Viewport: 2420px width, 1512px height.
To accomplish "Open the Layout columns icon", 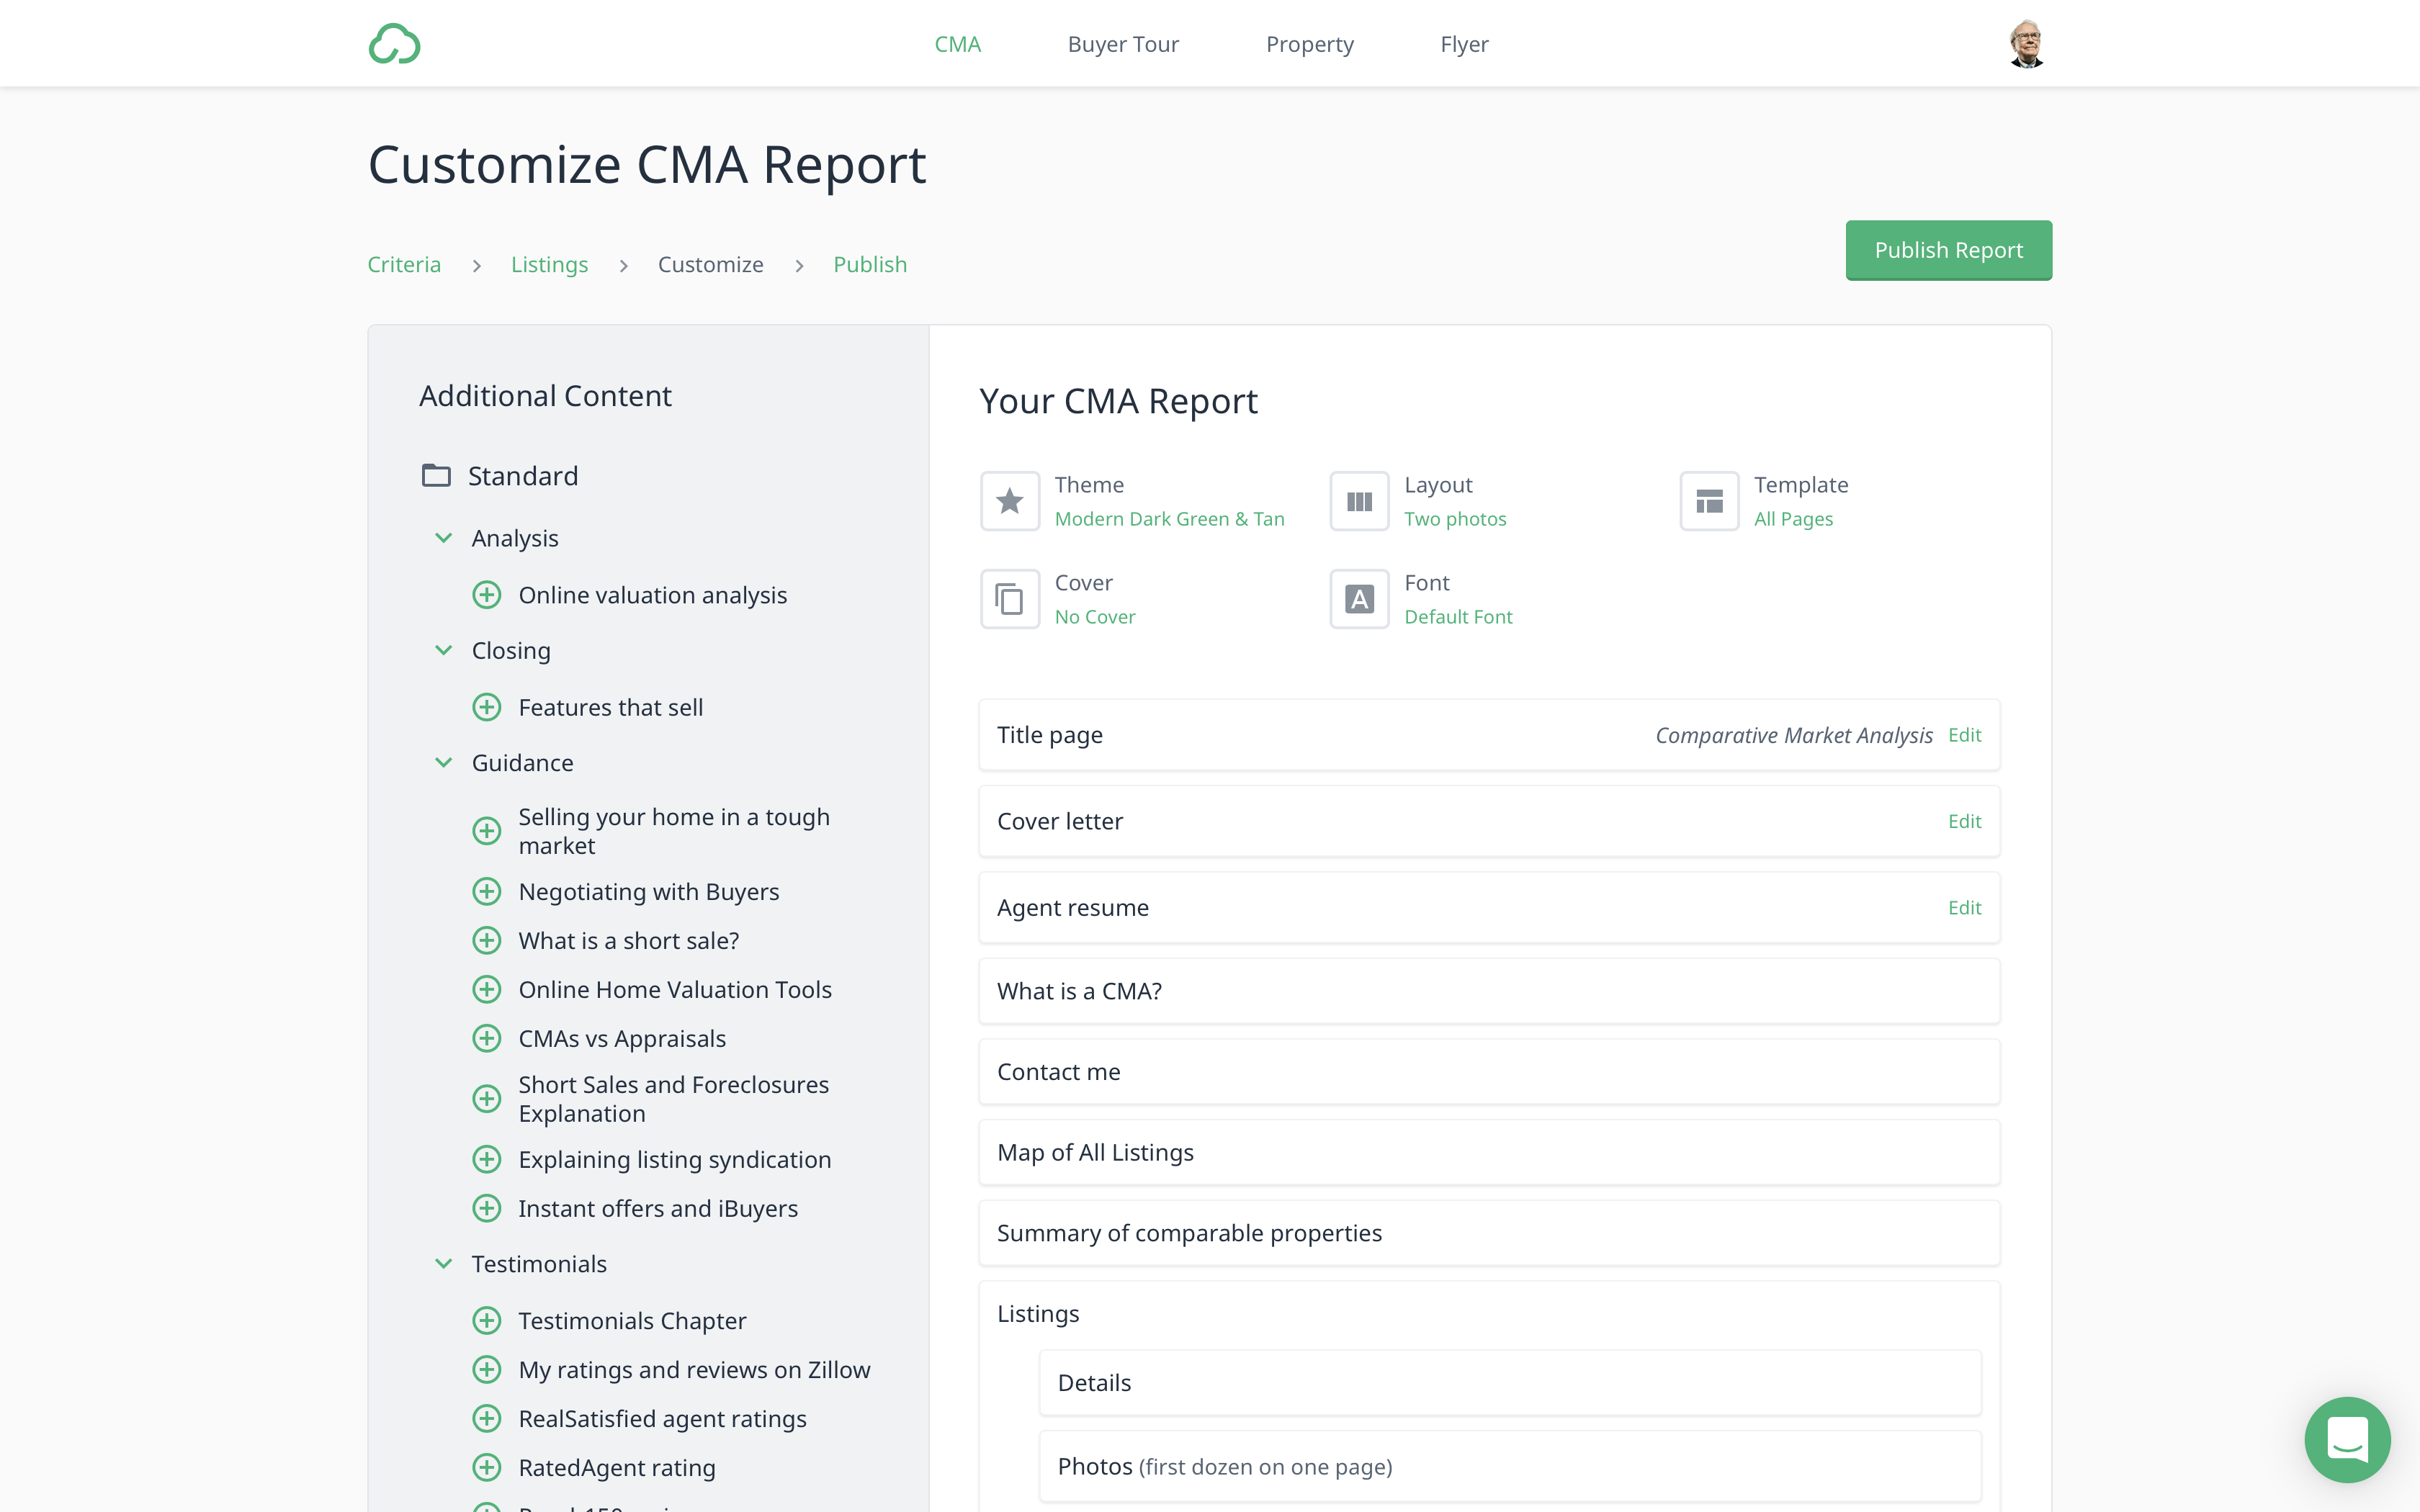I will 1359,501.
